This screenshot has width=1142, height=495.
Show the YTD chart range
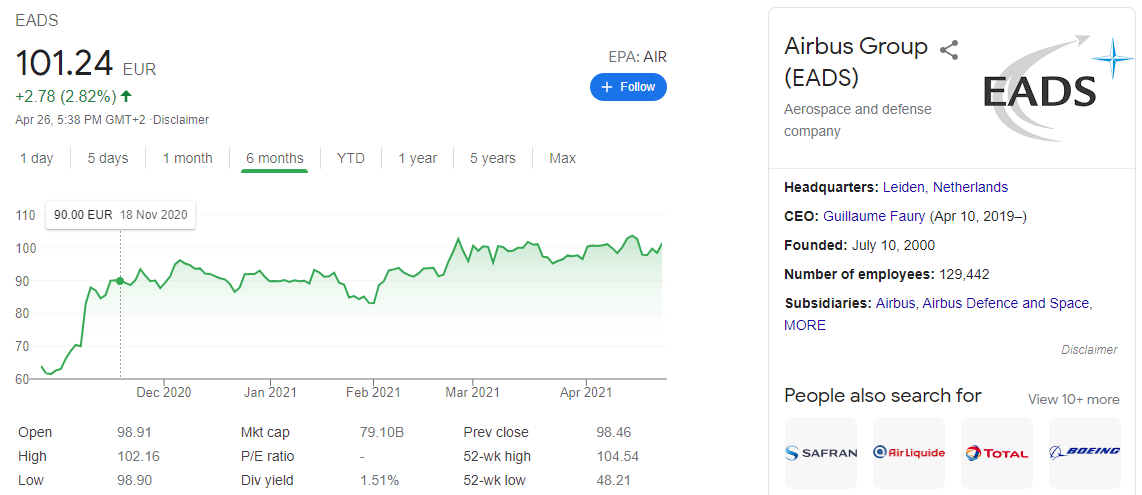point(350,158)
